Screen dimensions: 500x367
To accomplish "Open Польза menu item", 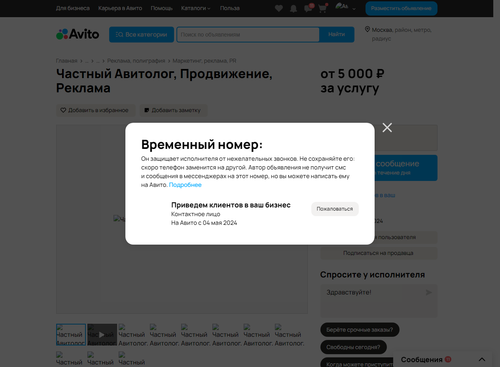I will pos(230,8).
